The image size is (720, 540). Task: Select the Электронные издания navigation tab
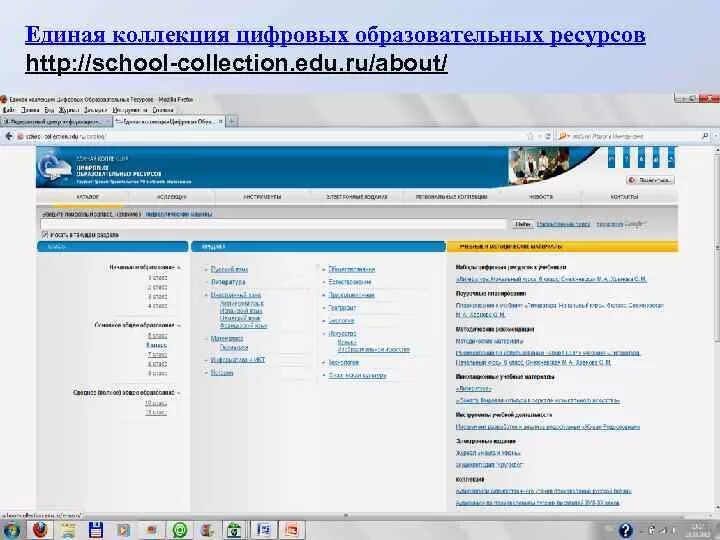point(357,197)
